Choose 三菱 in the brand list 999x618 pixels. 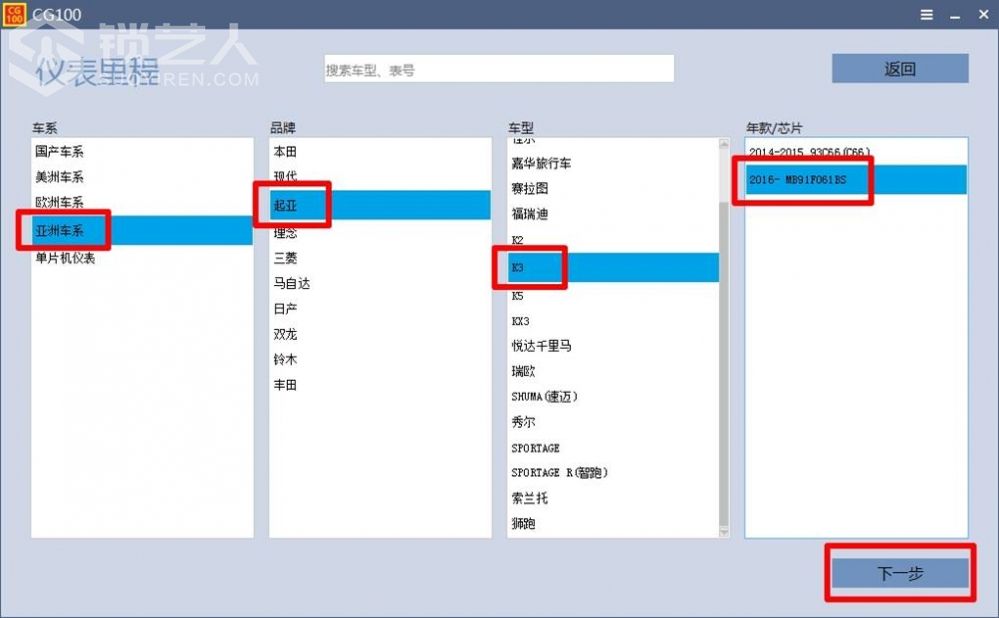pyautogui.click(x=380, y=258)
